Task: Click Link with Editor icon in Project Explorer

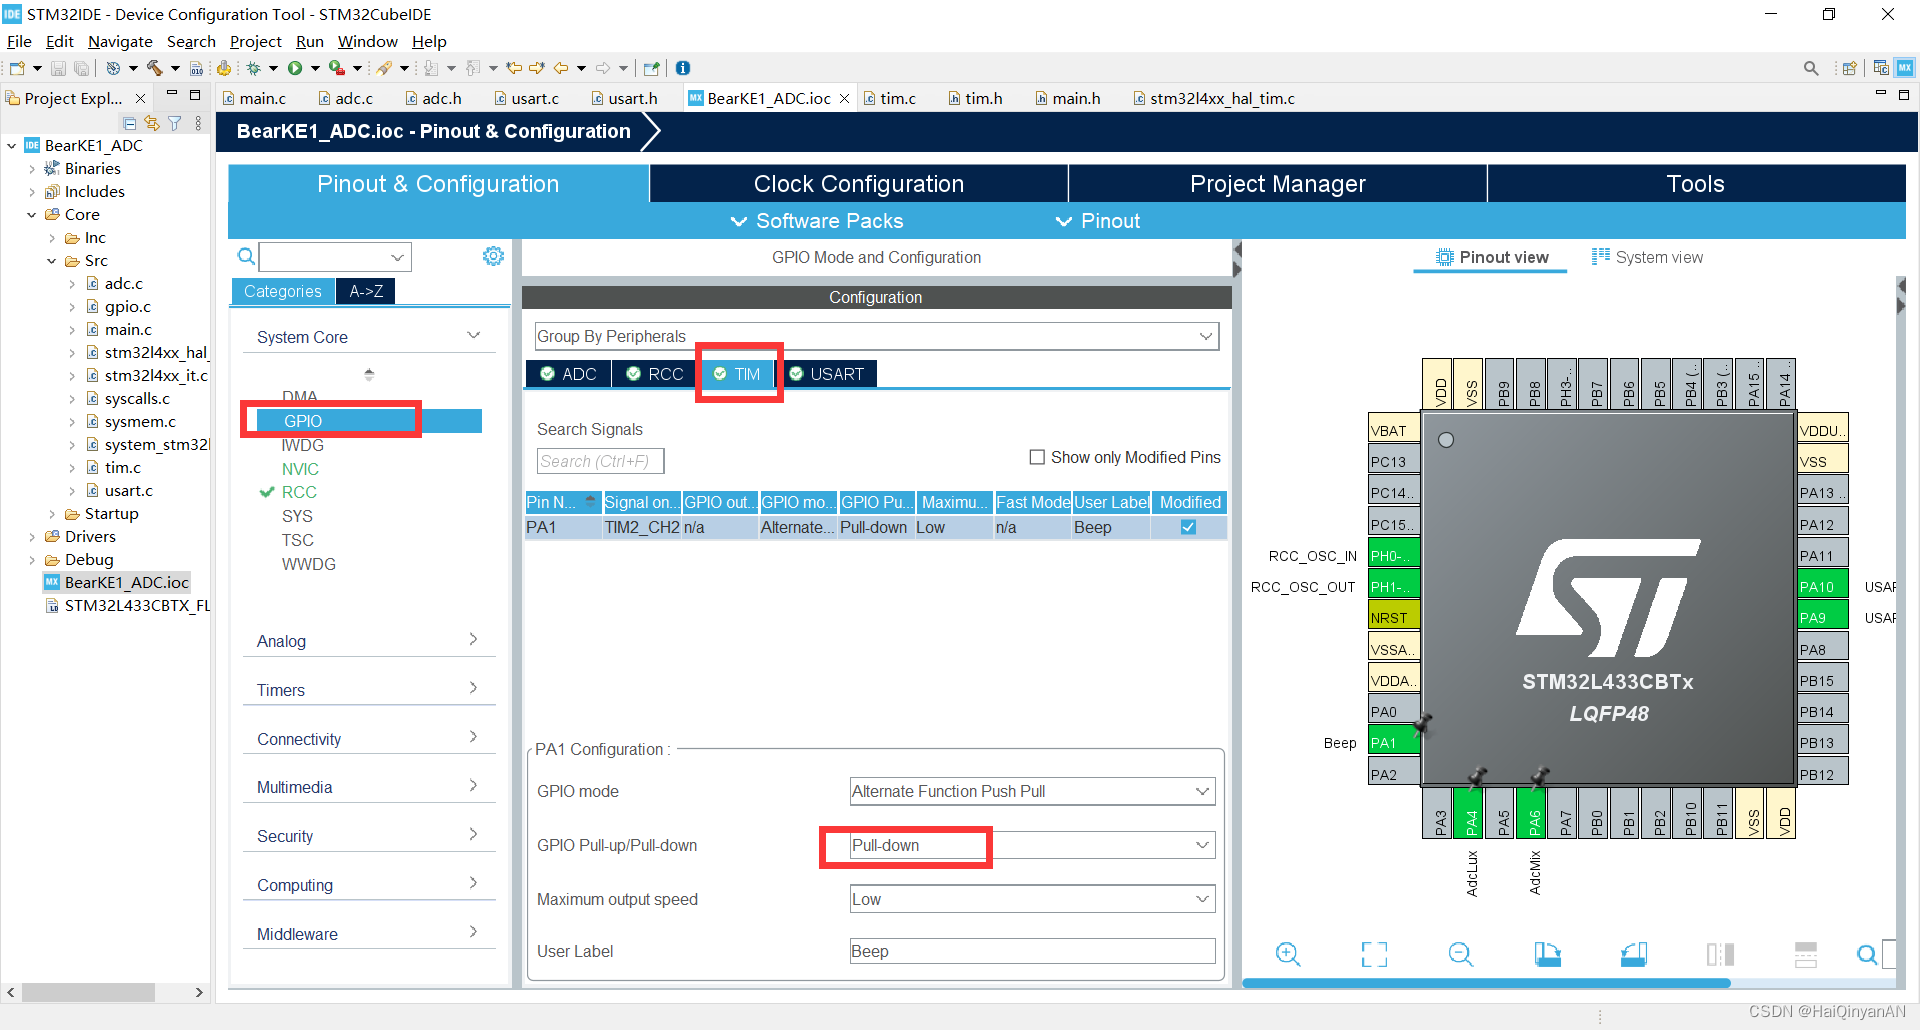Action: (152, 123)
